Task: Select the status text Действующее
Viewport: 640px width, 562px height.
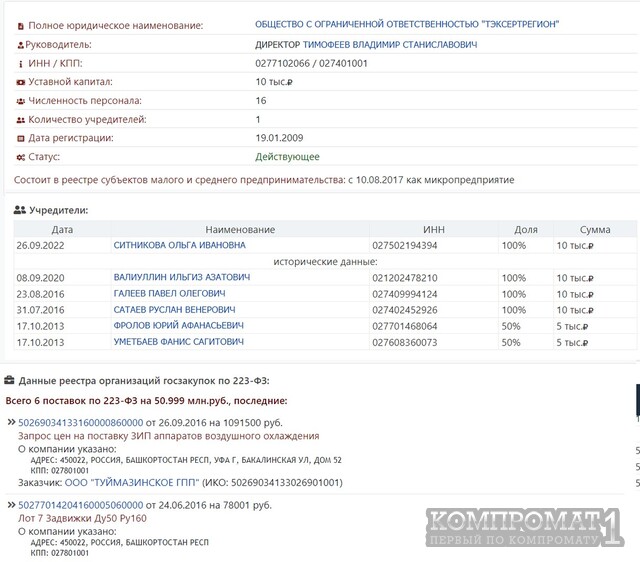Action: click(x=287, y=157)
